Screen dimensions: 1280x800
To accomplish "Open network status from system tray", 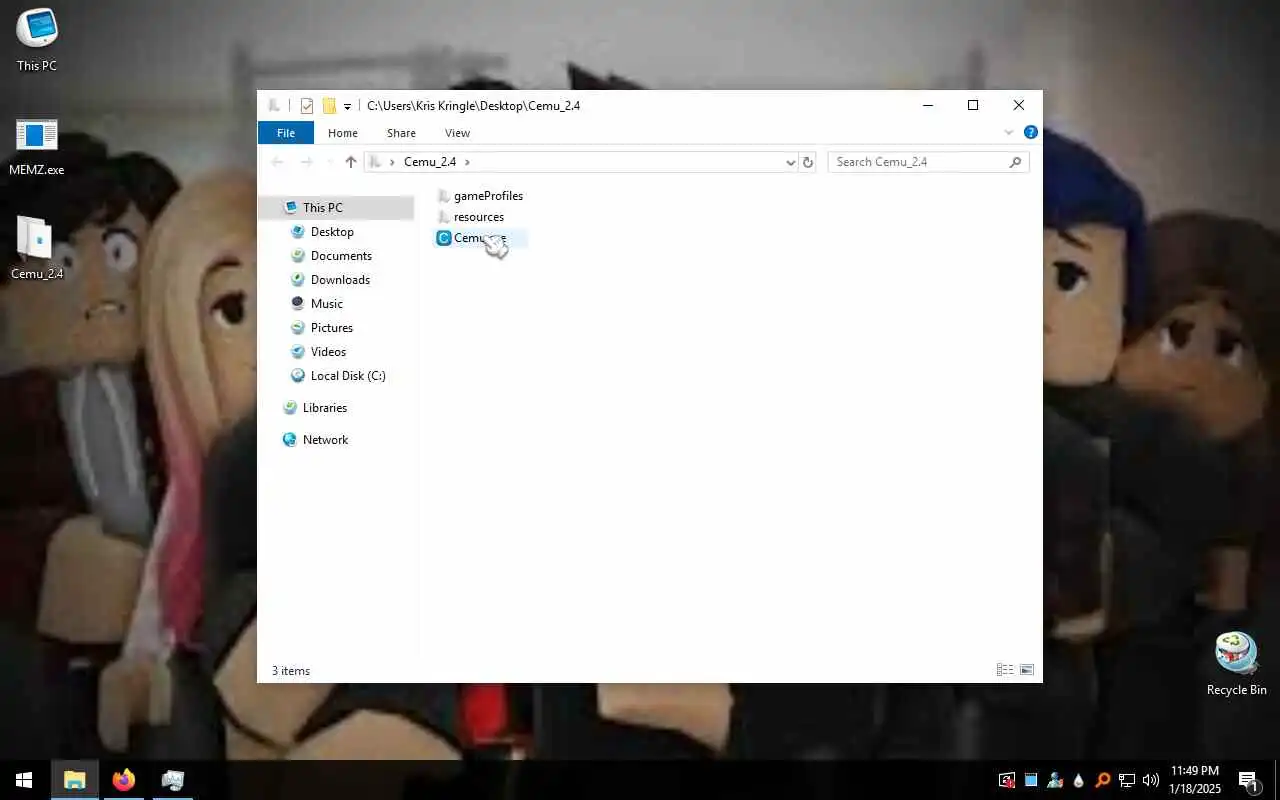I will coord(1127,780).
